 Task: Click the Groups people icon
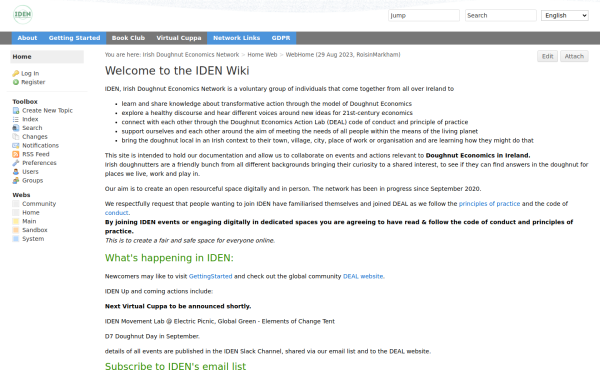(16, 180)
